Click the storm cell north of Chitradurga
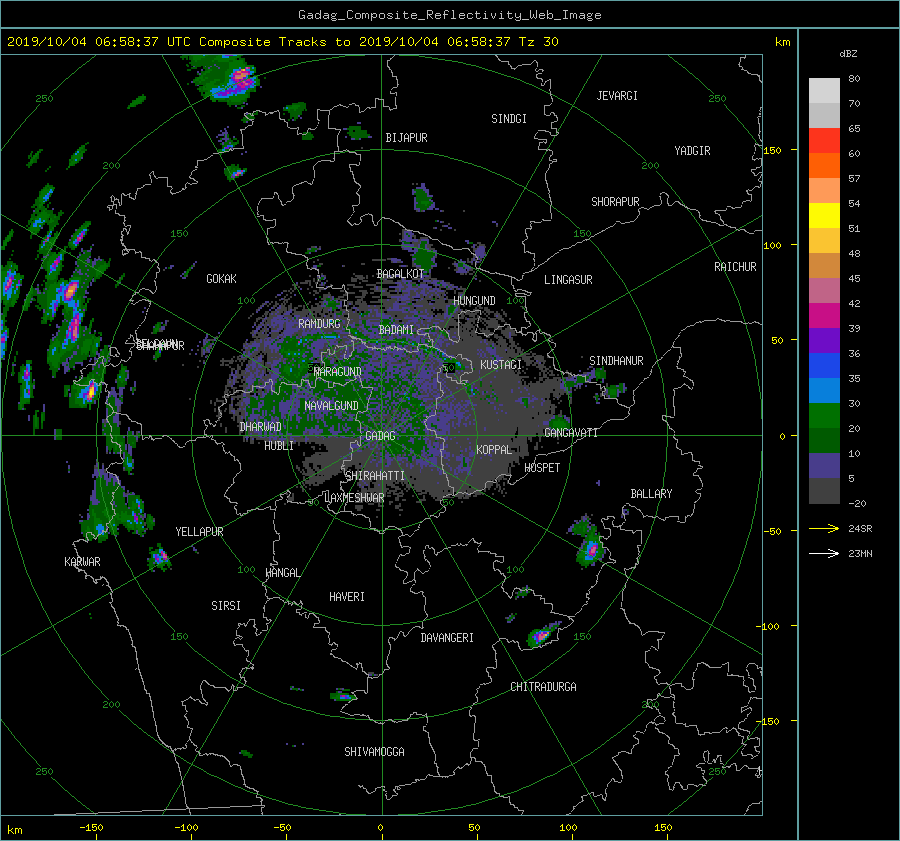 [x=542, y=635]
